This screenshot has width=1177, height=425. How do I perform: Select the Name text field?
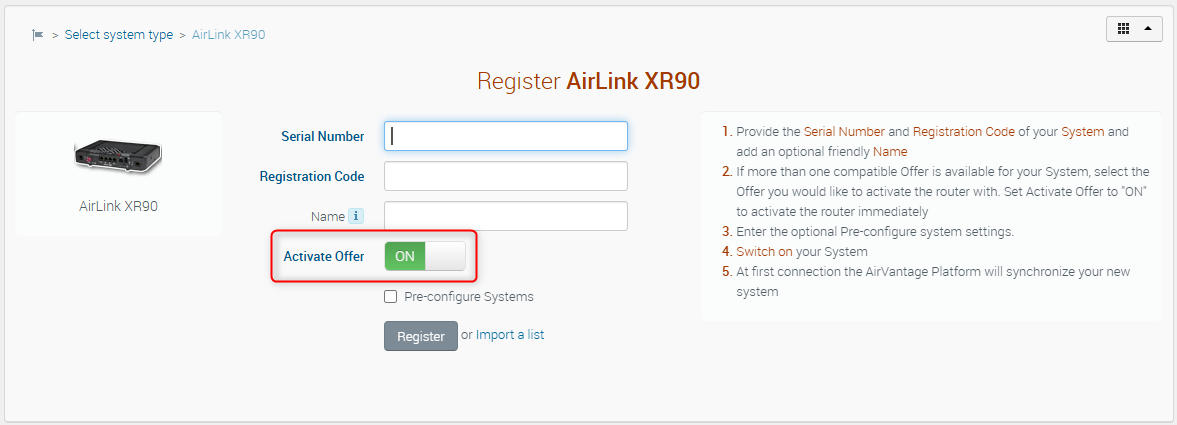click(506, 216)
